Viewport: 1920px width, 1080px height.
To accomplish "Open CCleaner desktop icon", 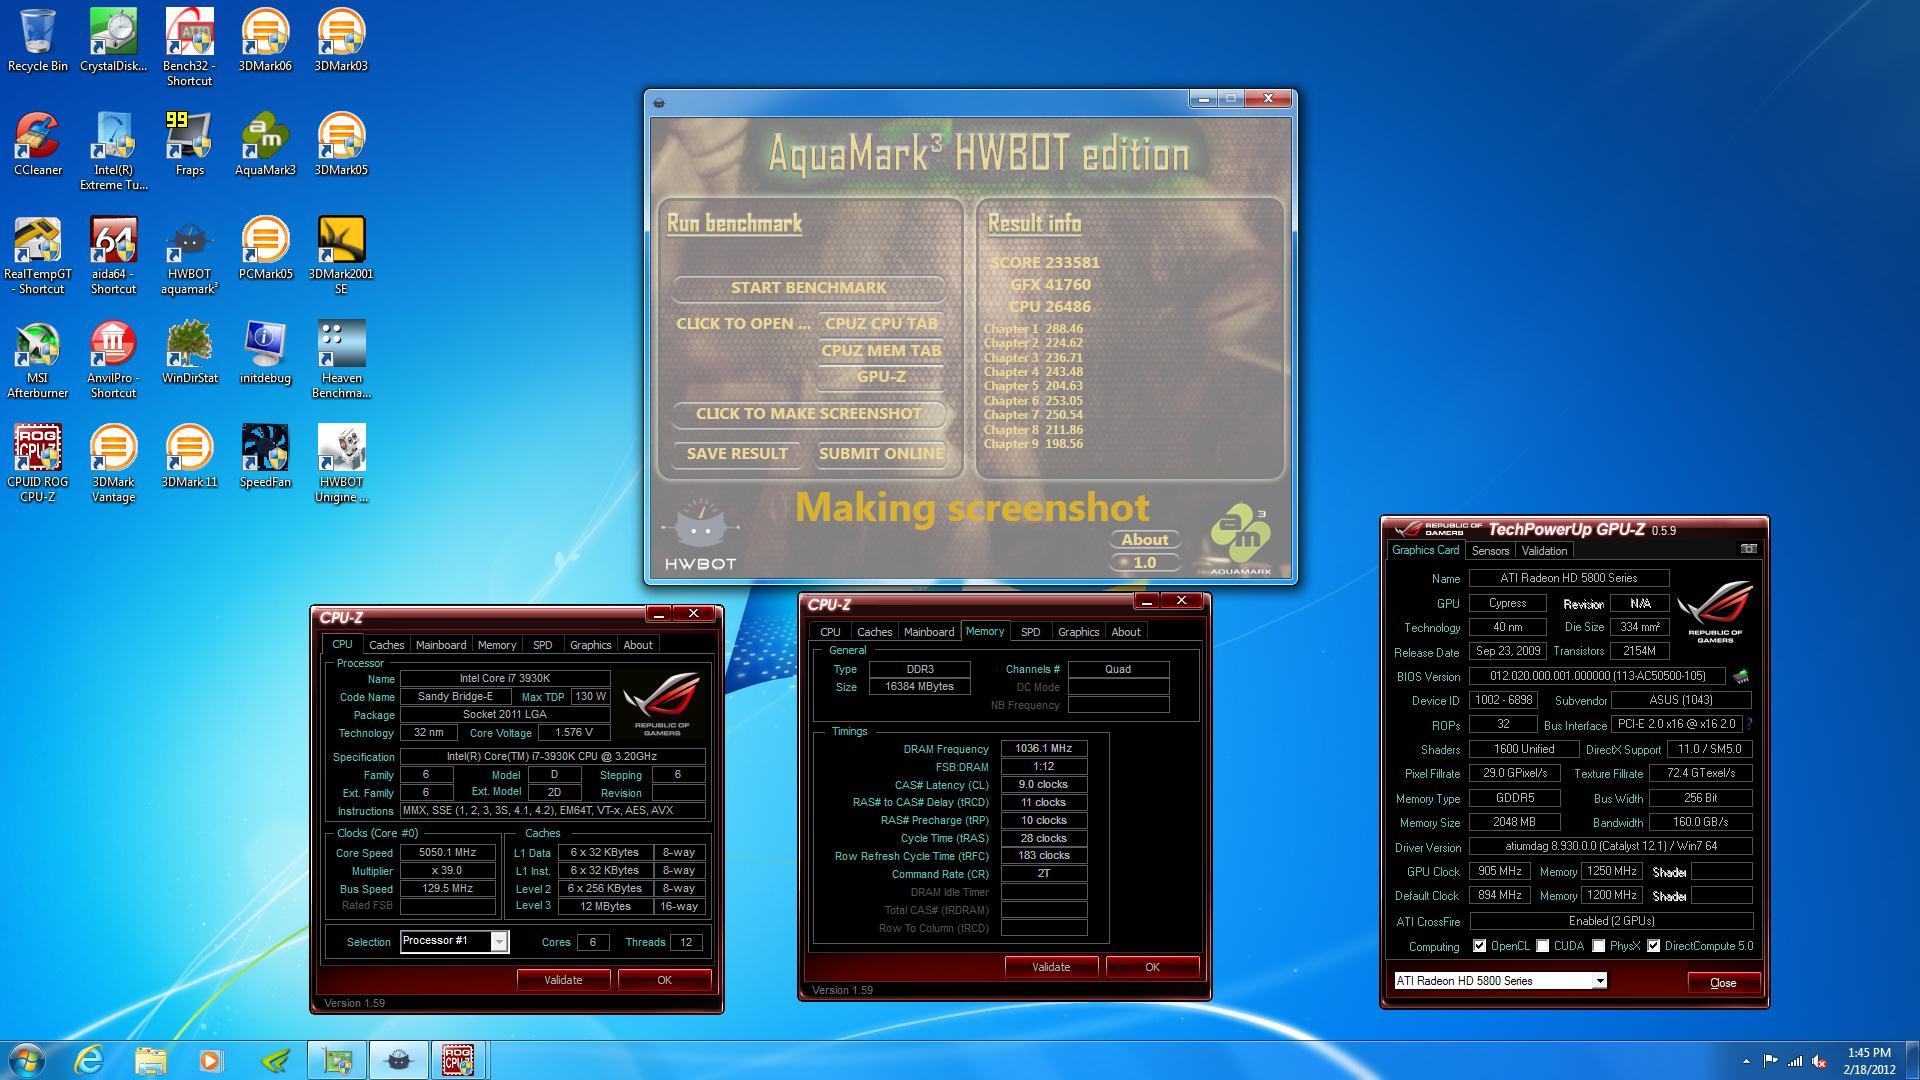I will 38,144.
